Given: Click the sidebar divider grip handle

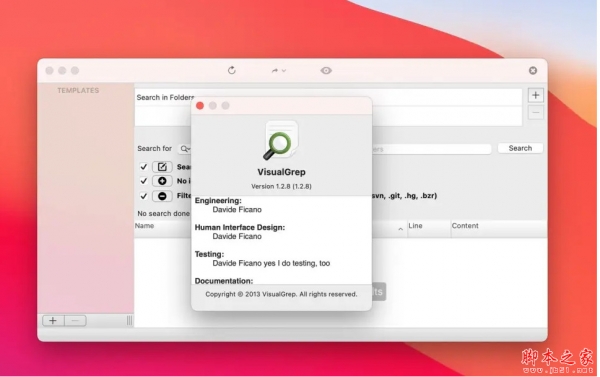Looking at the screenshot, I should (x=129, y=320).
